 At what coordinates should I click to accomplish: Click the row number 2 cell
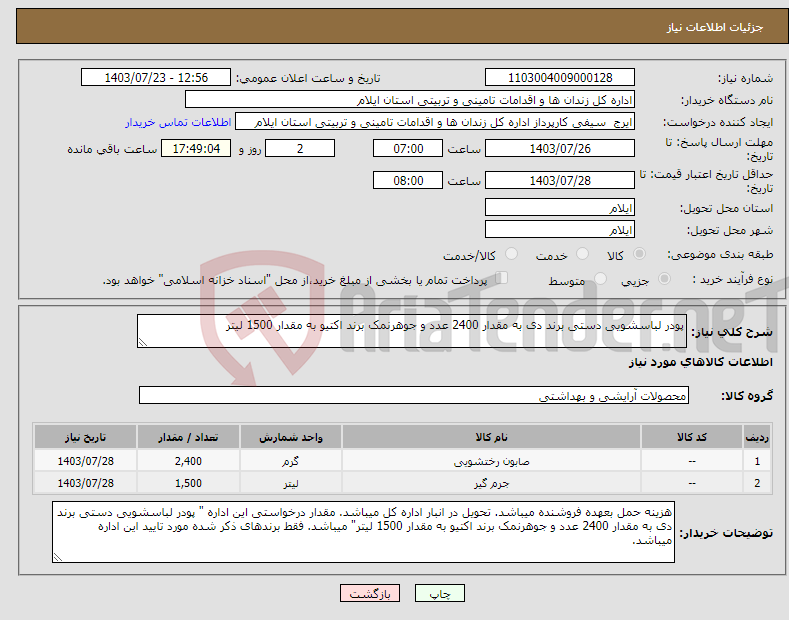coord(757,483)
